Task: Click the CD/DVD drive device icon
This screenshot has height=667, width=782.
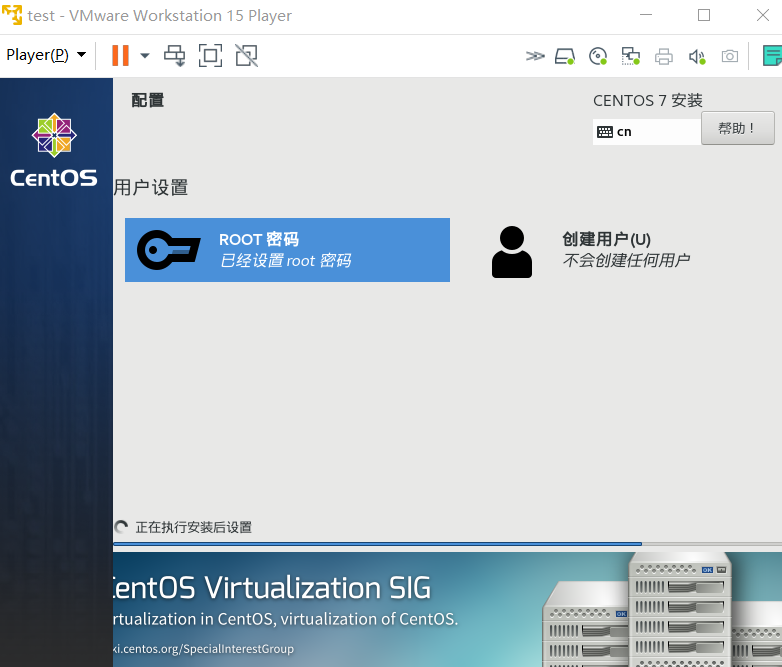Action: point(598,56)
